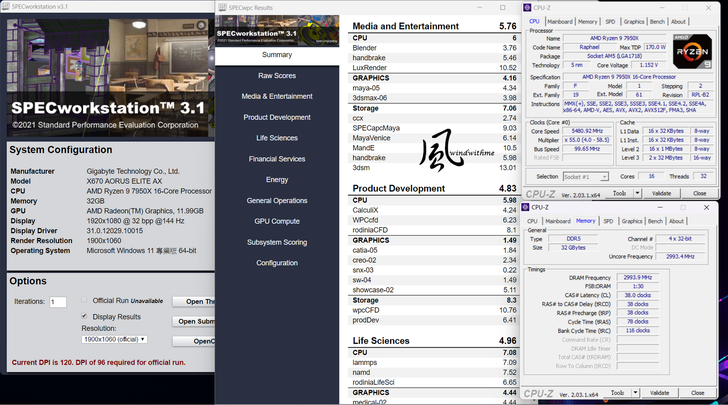Click the Official Run checkbox

click(x=84, y=301)
